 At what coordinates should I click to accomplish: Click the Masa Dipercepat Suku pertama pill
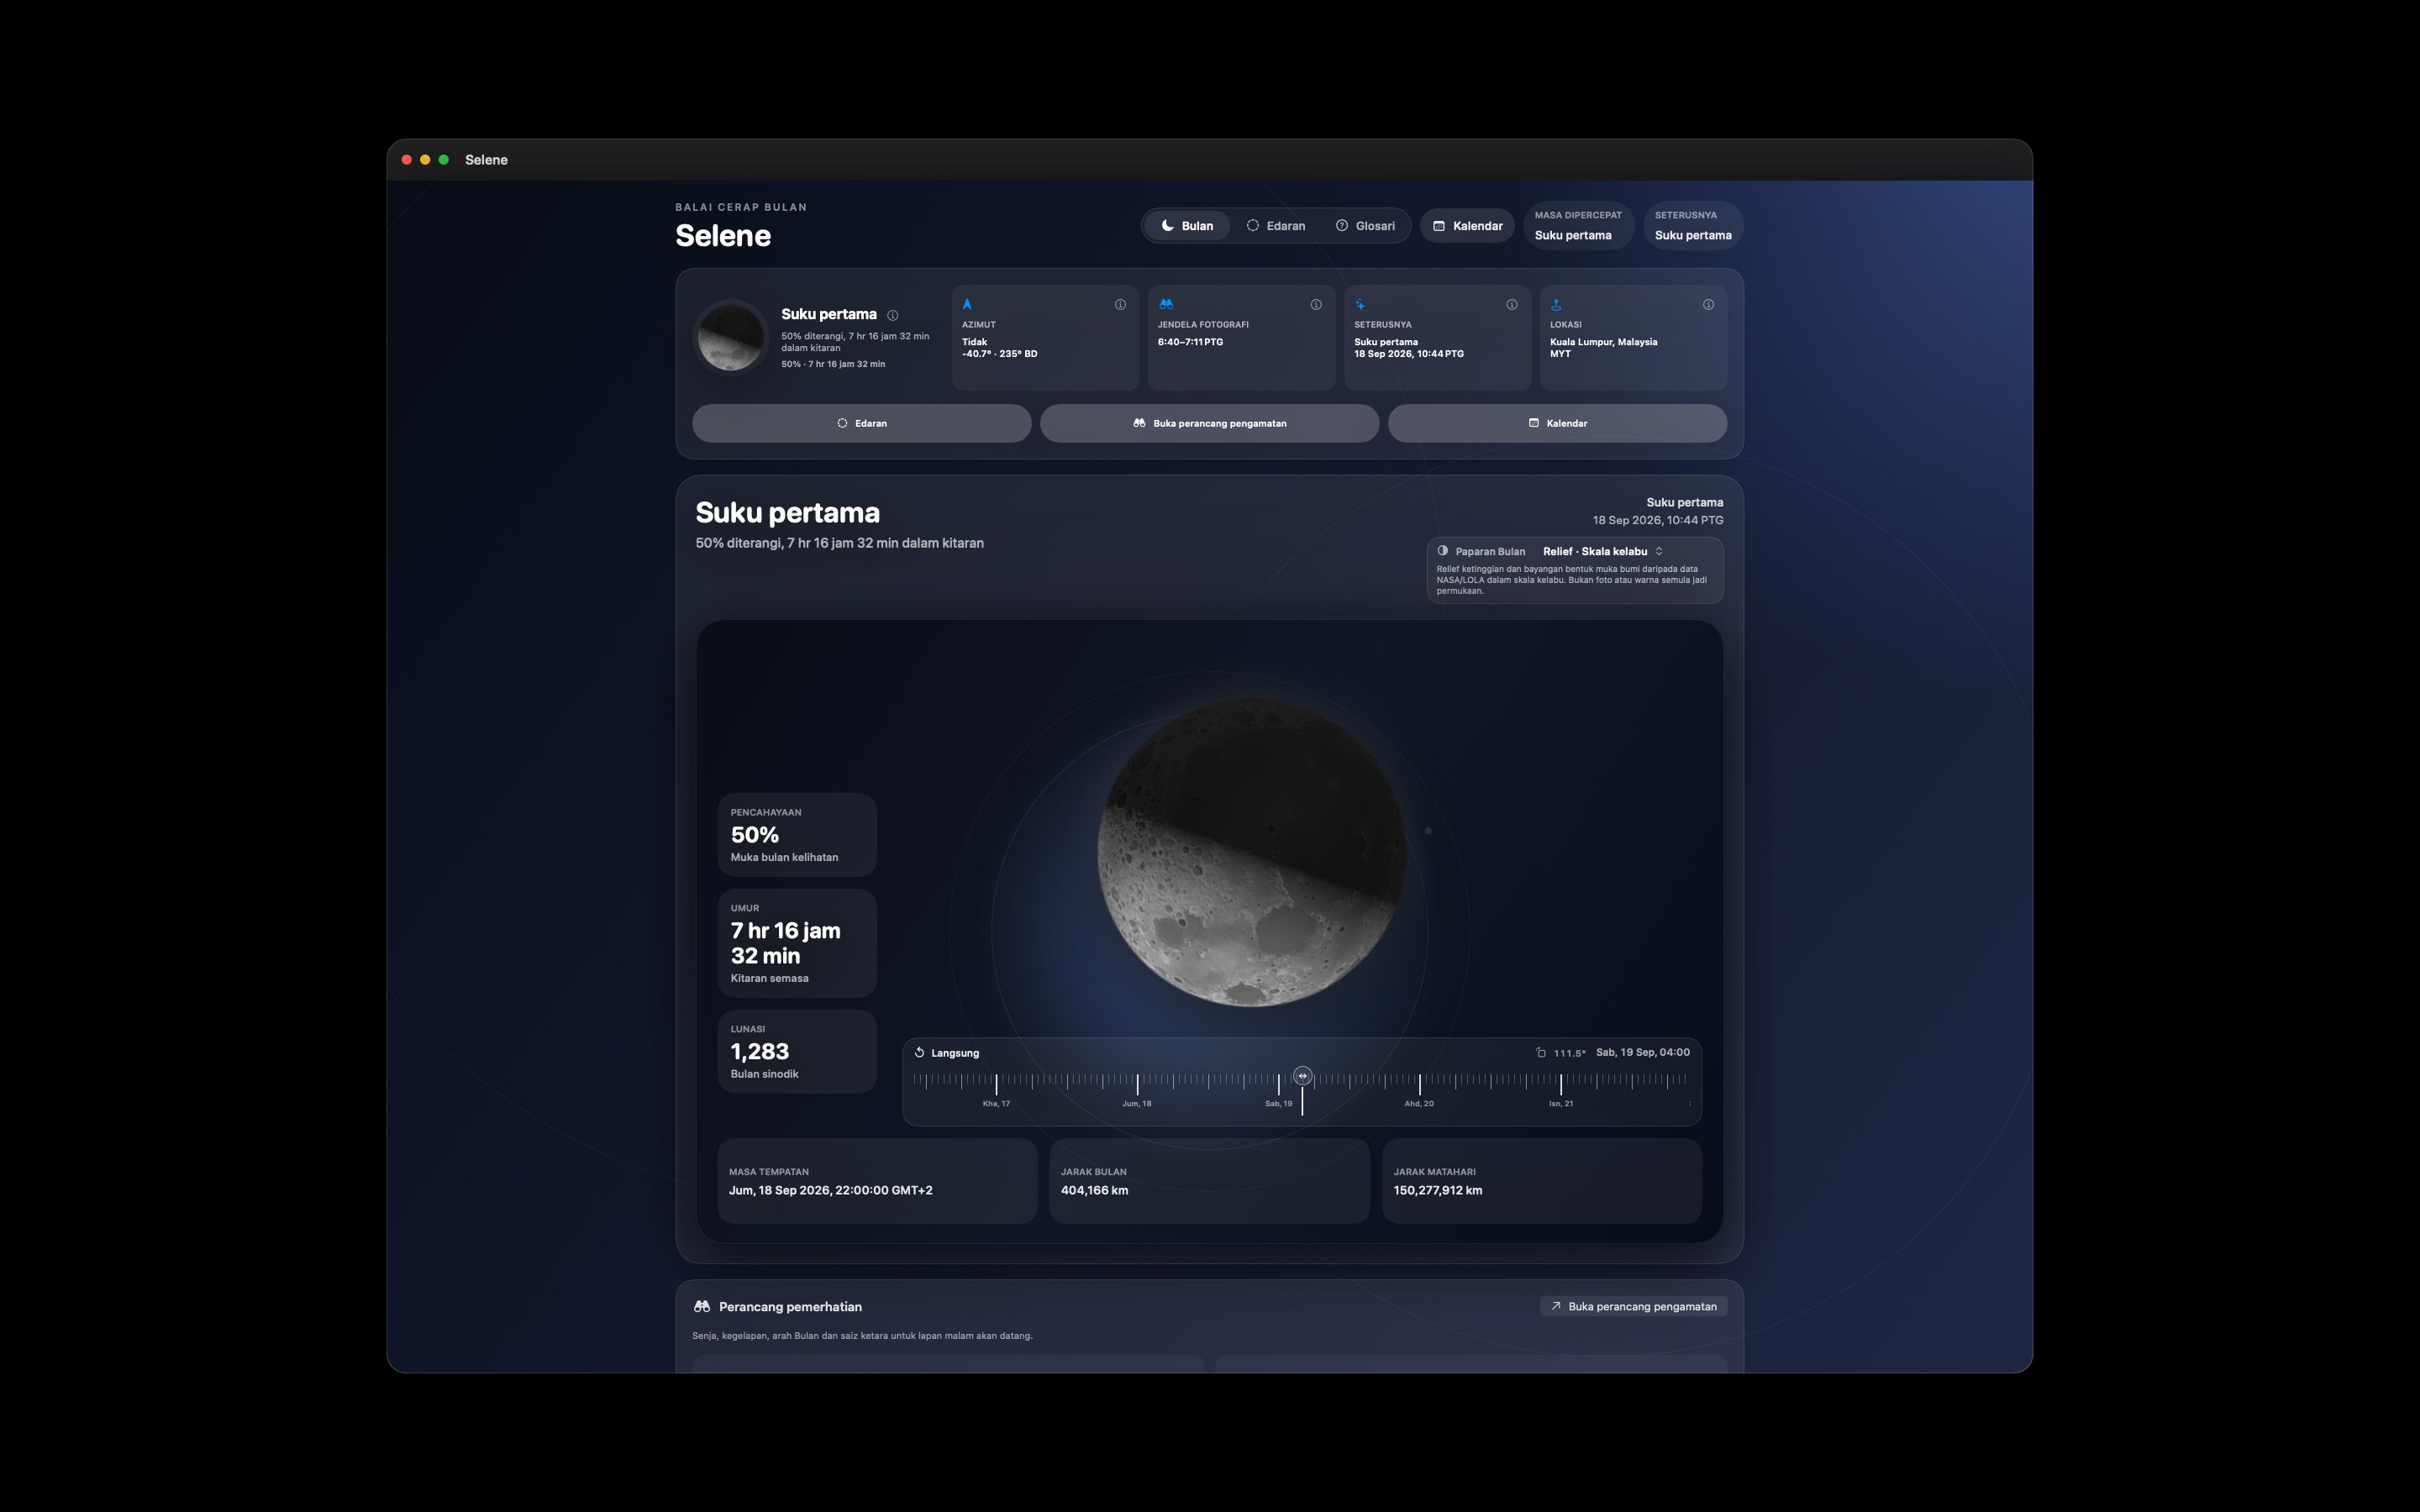click(x=1578, y=226)
